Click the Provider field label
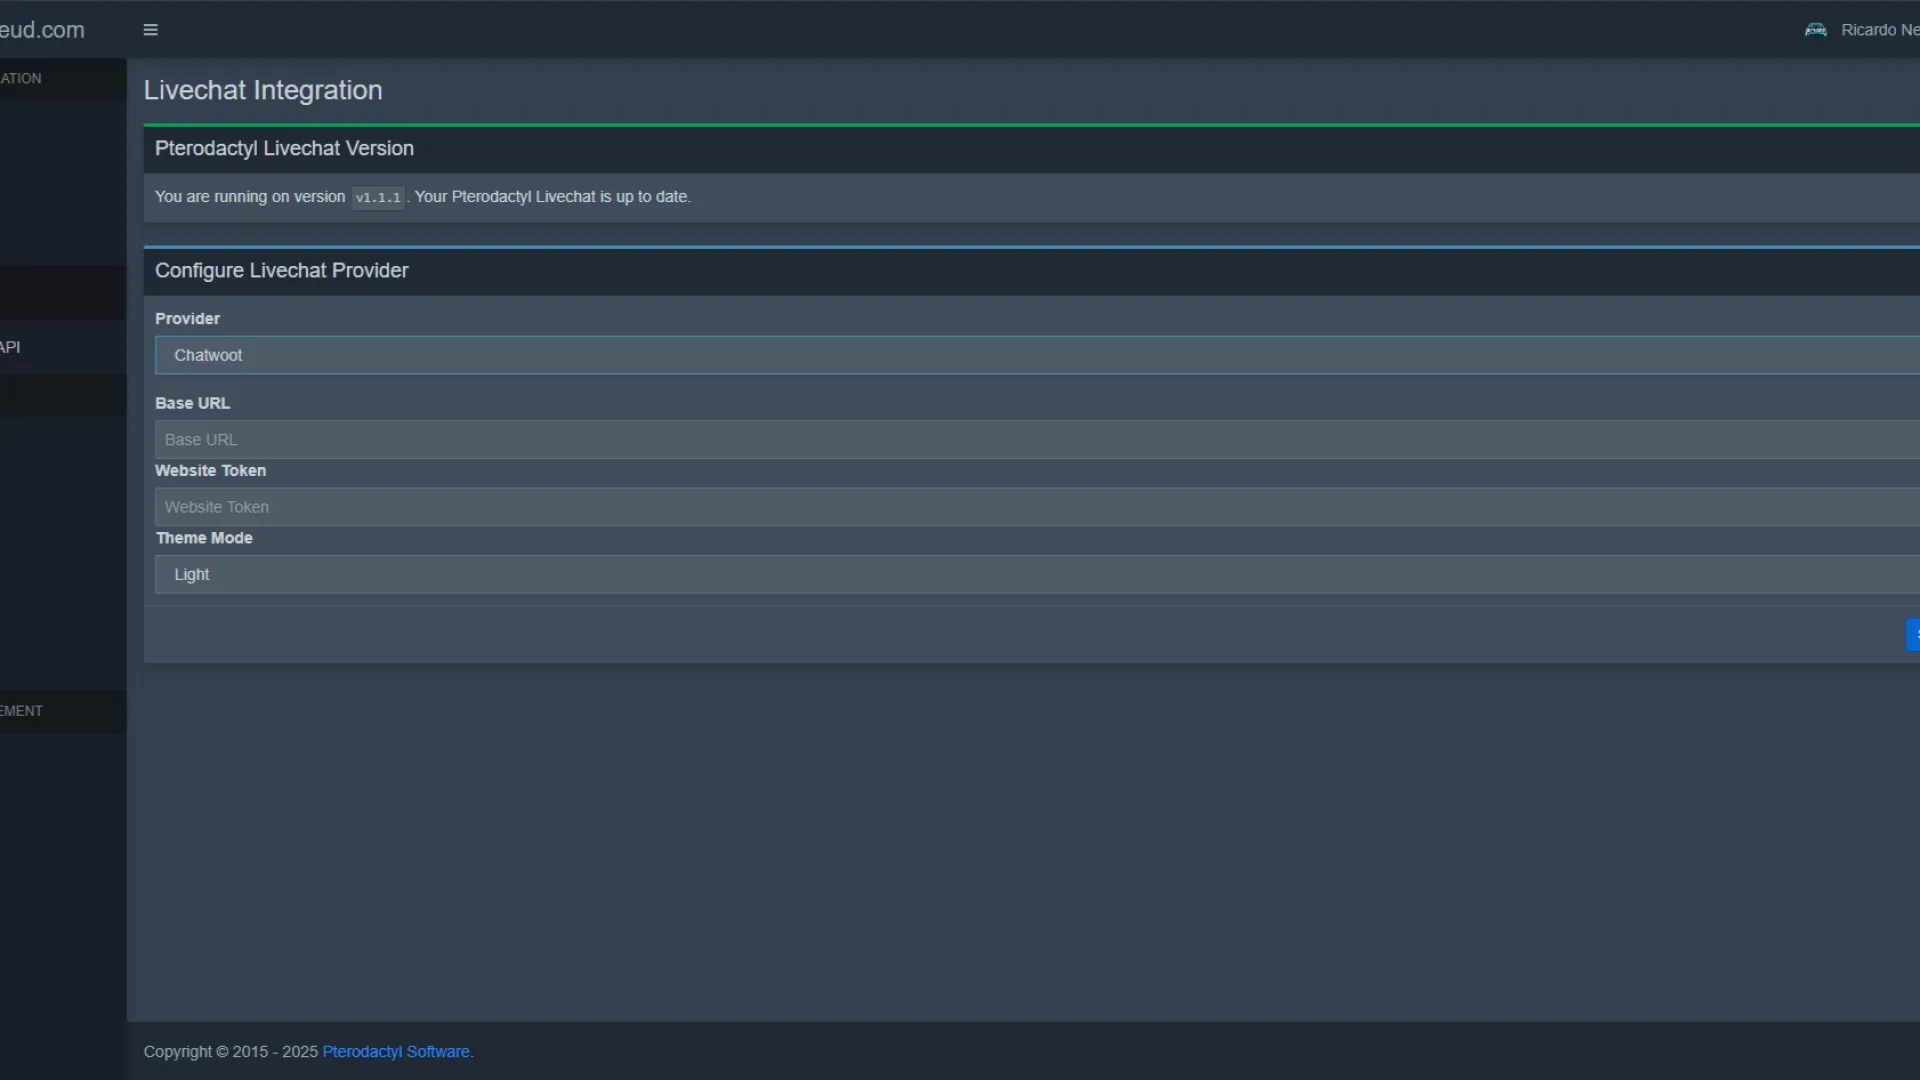This screenshot has width=1920, height=1080. click(187, 319)
